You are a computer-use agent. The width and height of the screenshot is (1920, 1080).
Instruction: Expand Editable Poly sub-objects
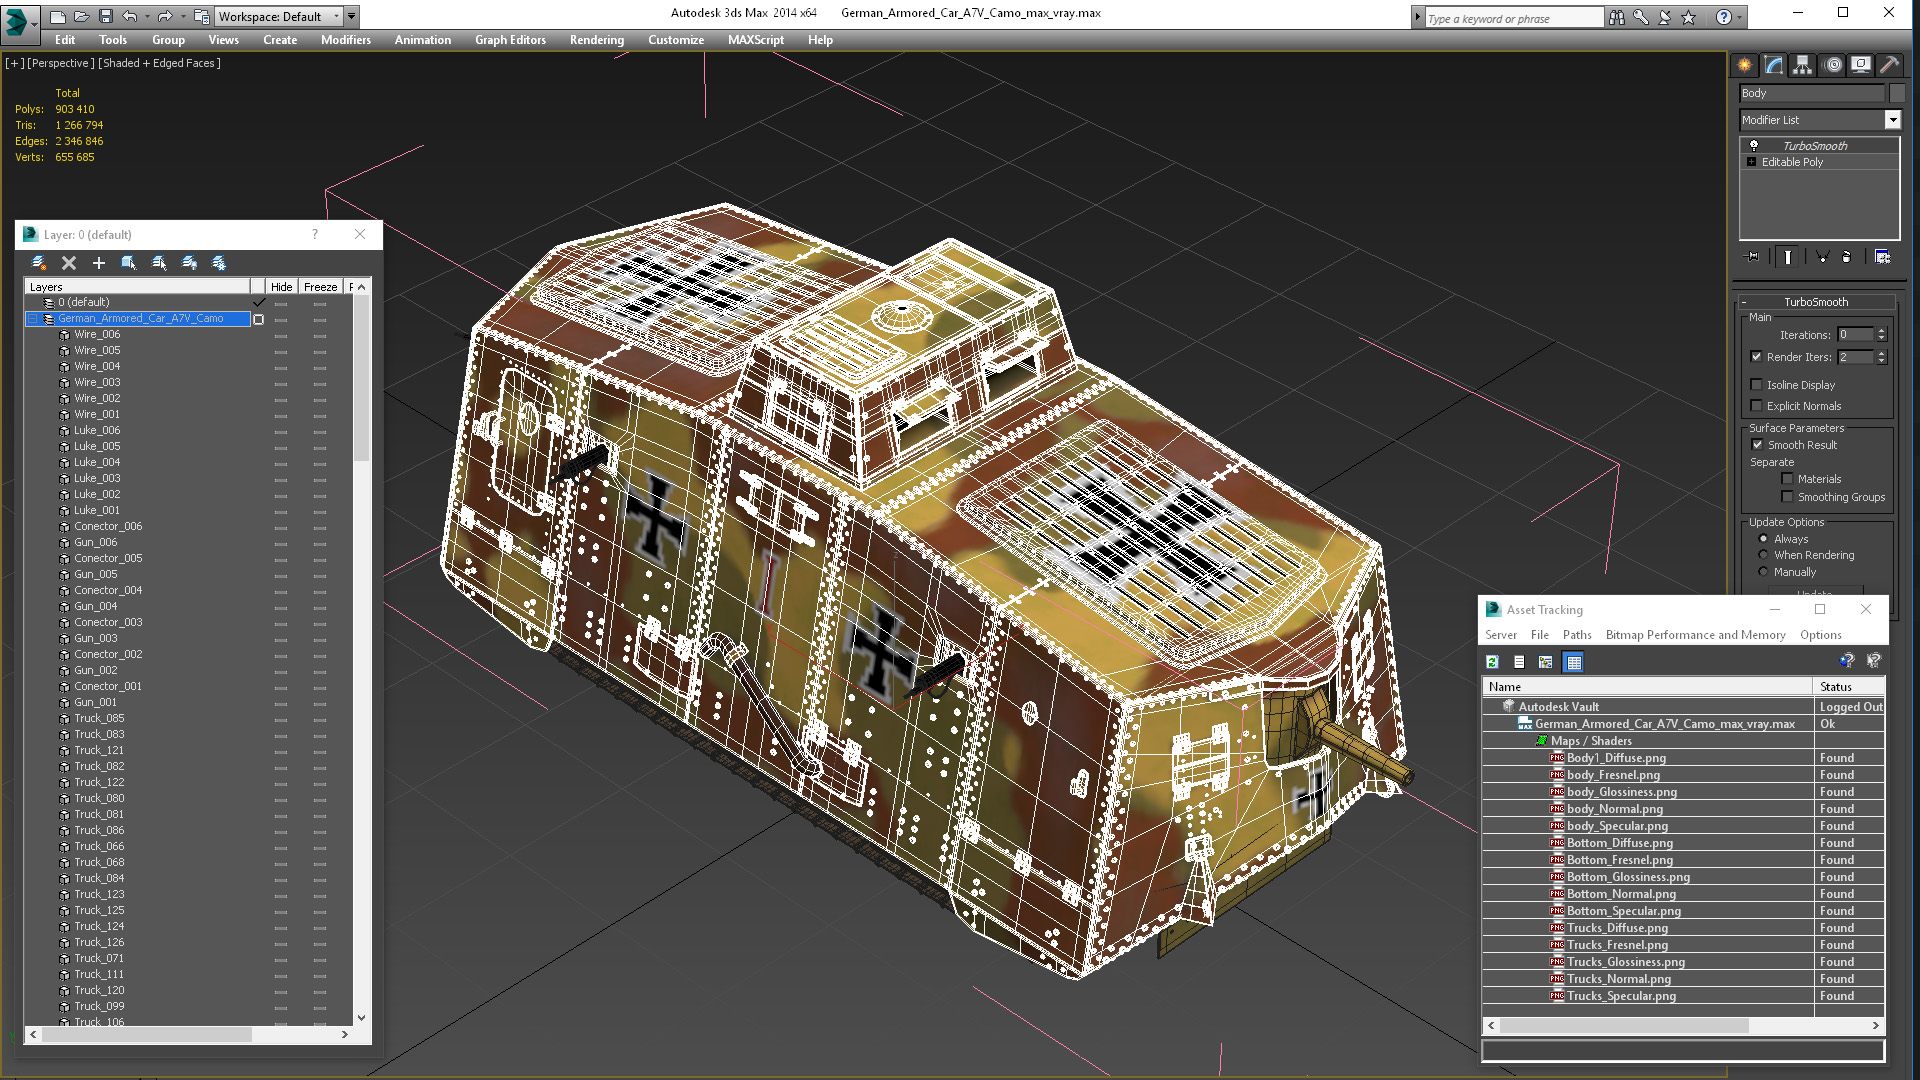click(1751, 162)
